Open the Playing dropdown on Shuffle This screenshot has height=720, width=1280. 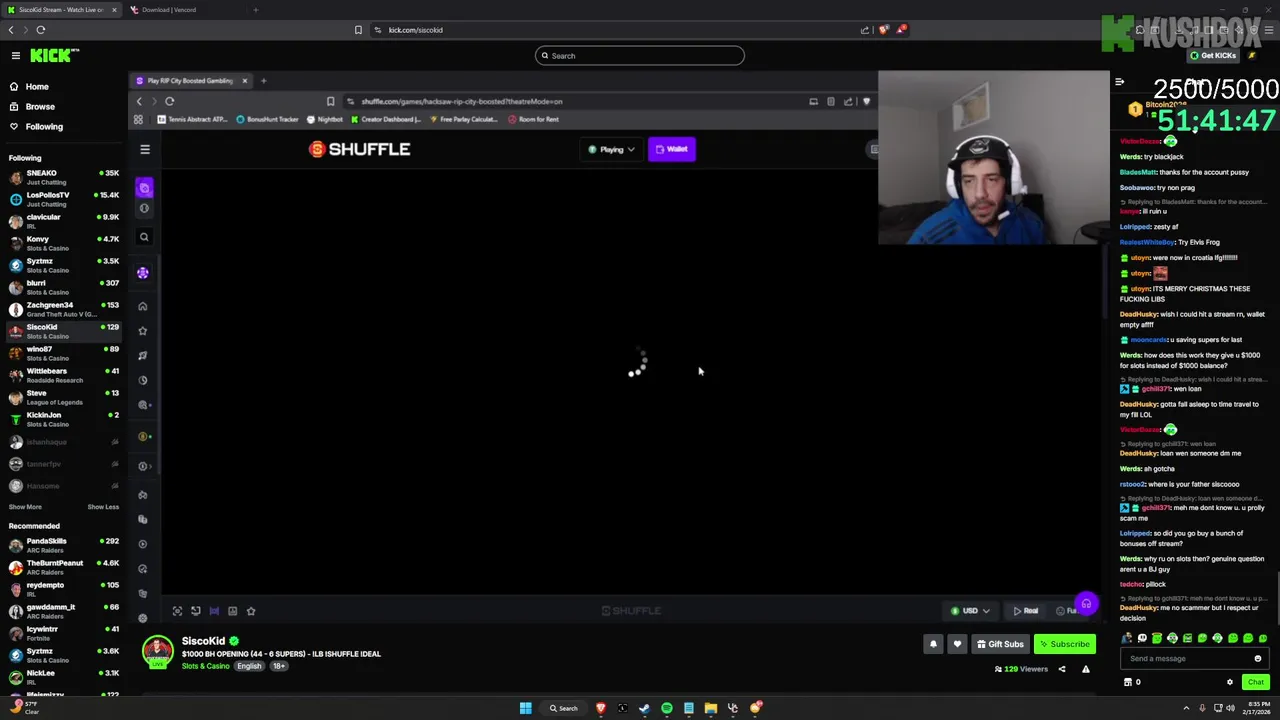point(611,149)
